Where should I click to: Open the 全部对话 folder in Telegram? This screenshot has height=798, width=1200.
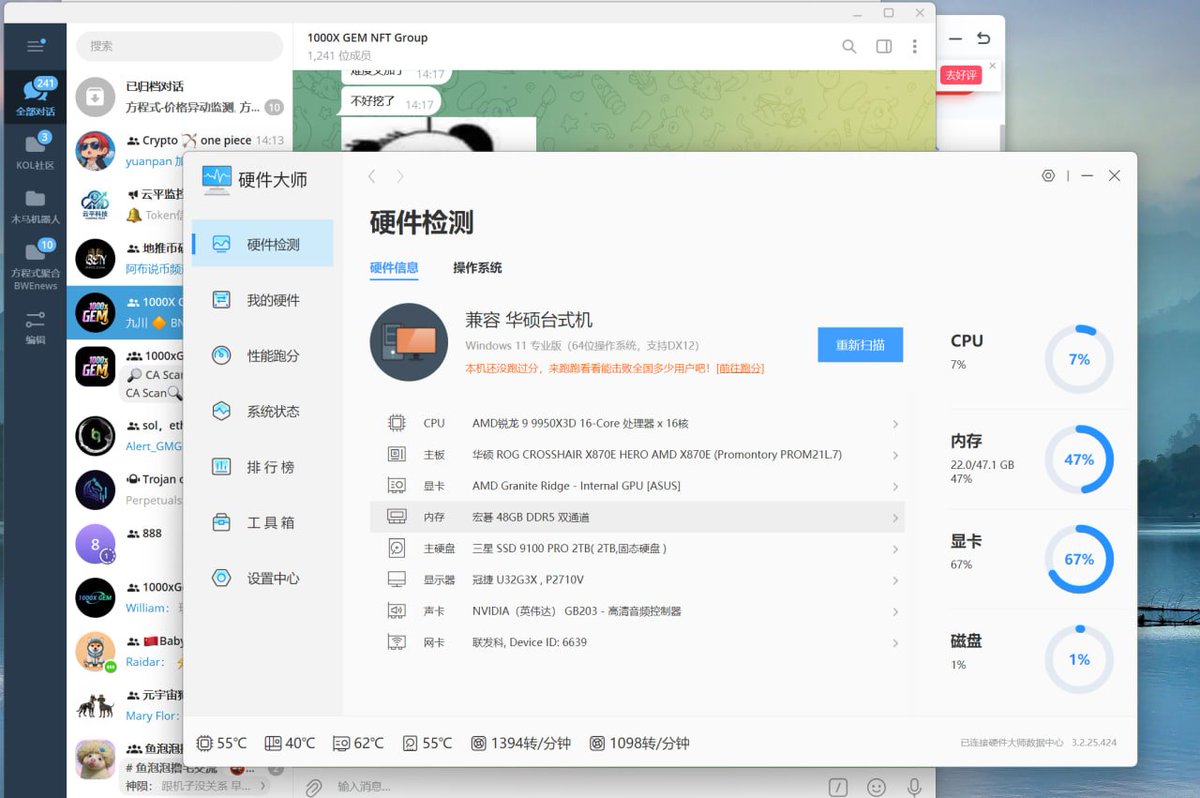click(x=35, y=97)
